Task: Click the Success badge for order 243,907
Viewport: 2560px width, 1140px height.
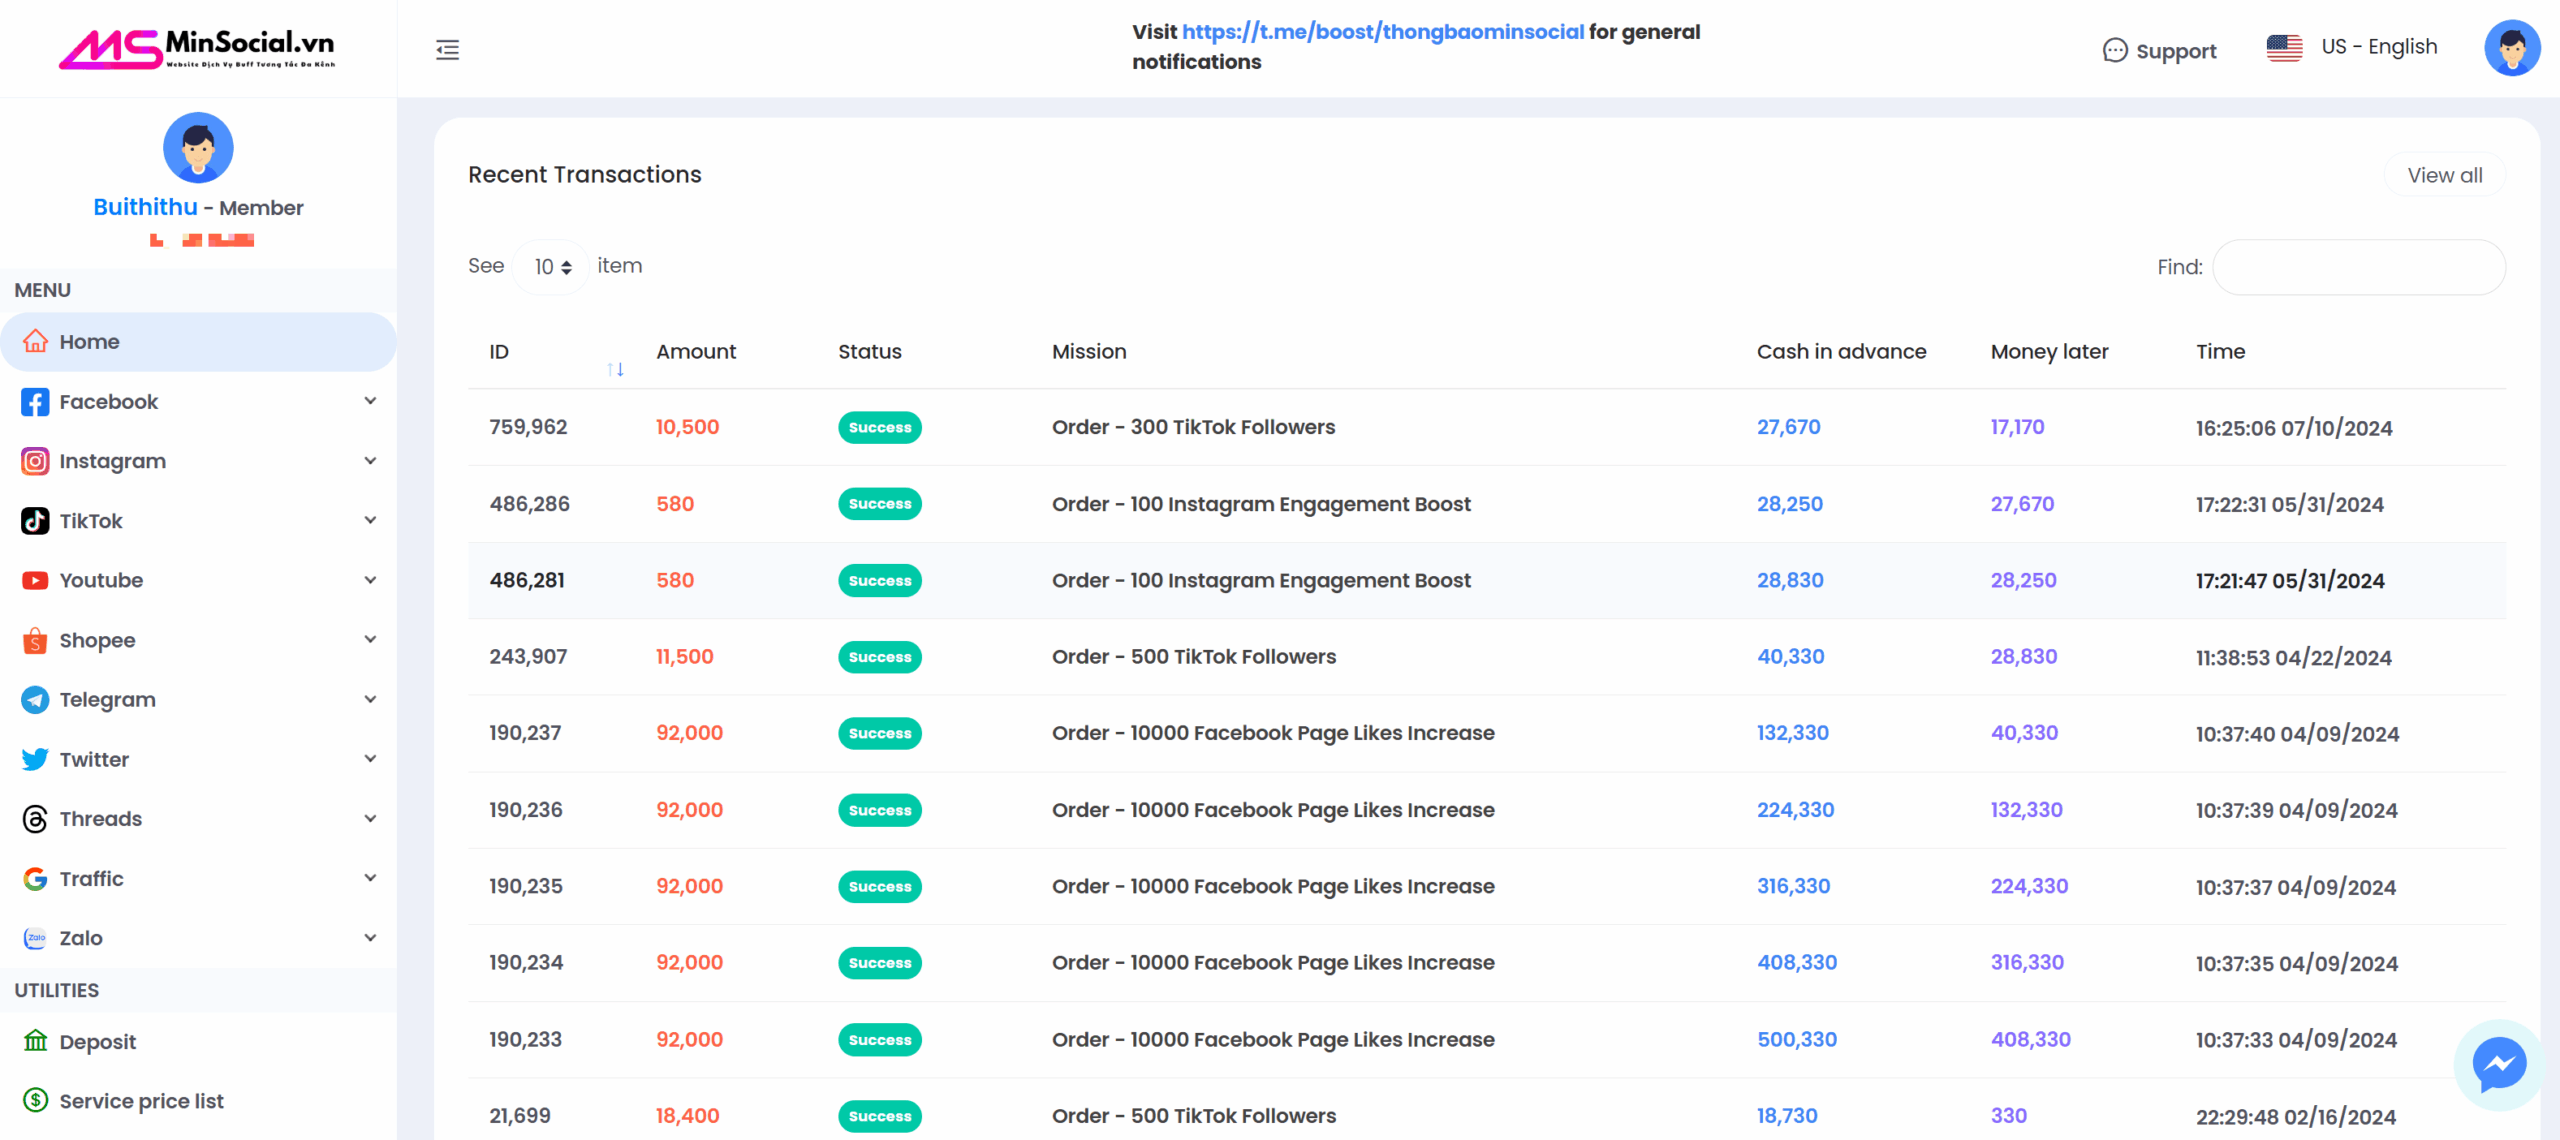Action: [x=880, y=657]
